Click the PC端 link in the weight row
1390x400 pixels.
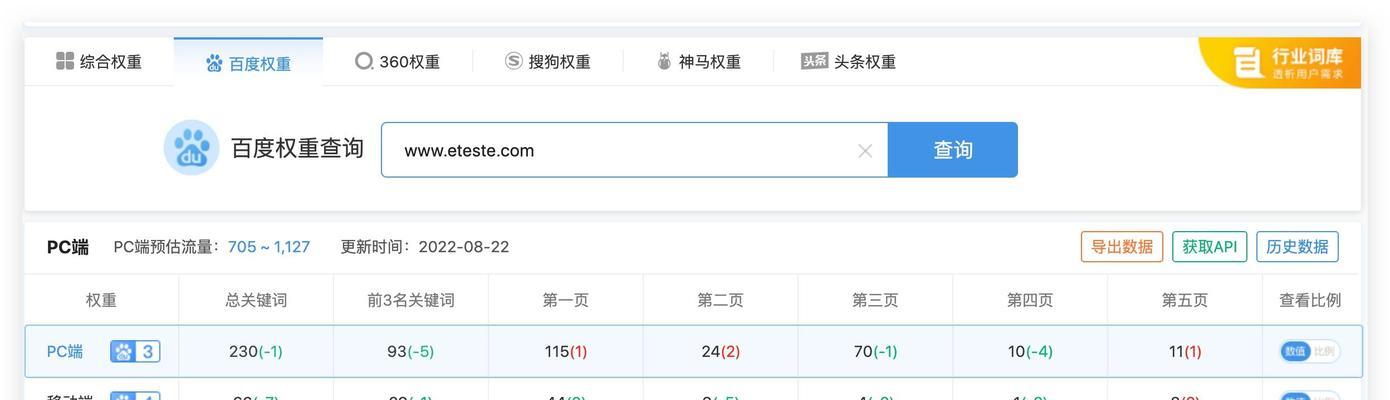point(65,351)
